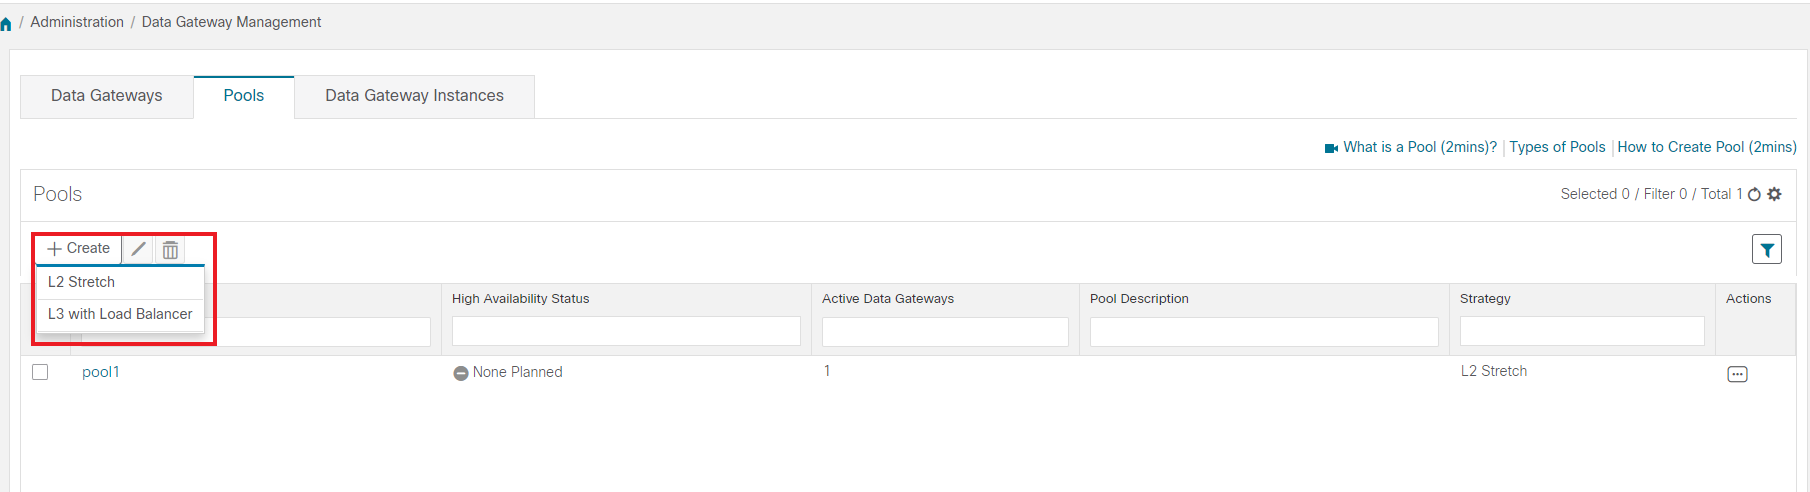Click the delete trash icon
Image resolution: width=1810 pixels, height=492 pixels.
pyautogui.click(x=171, y=249)
